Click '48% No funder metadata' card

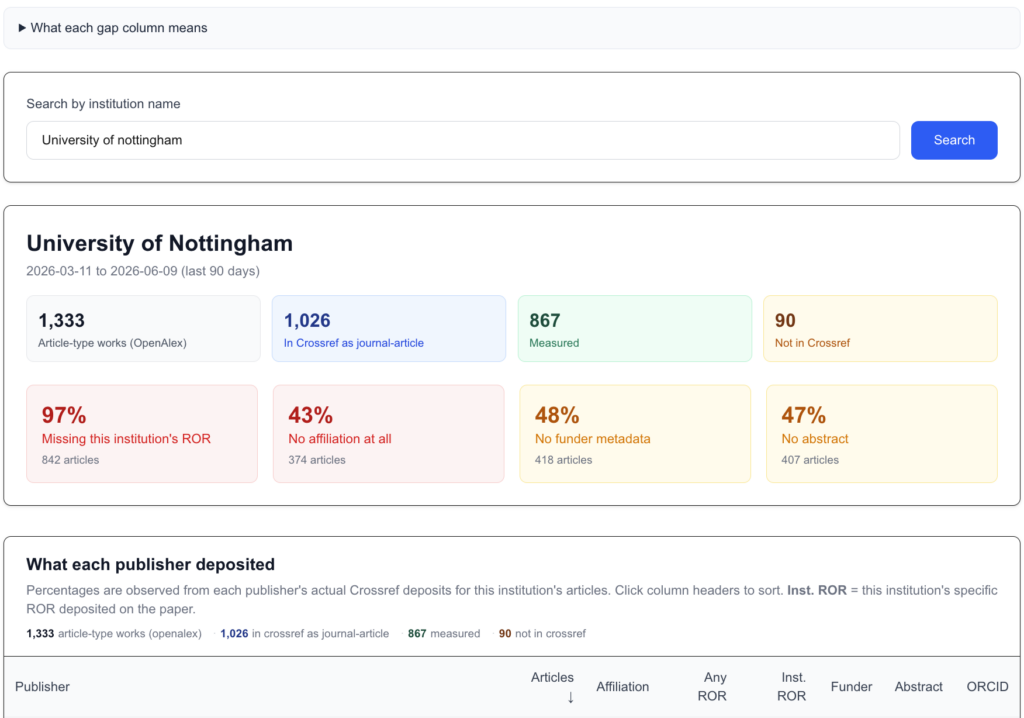click(x=635, y=434)
